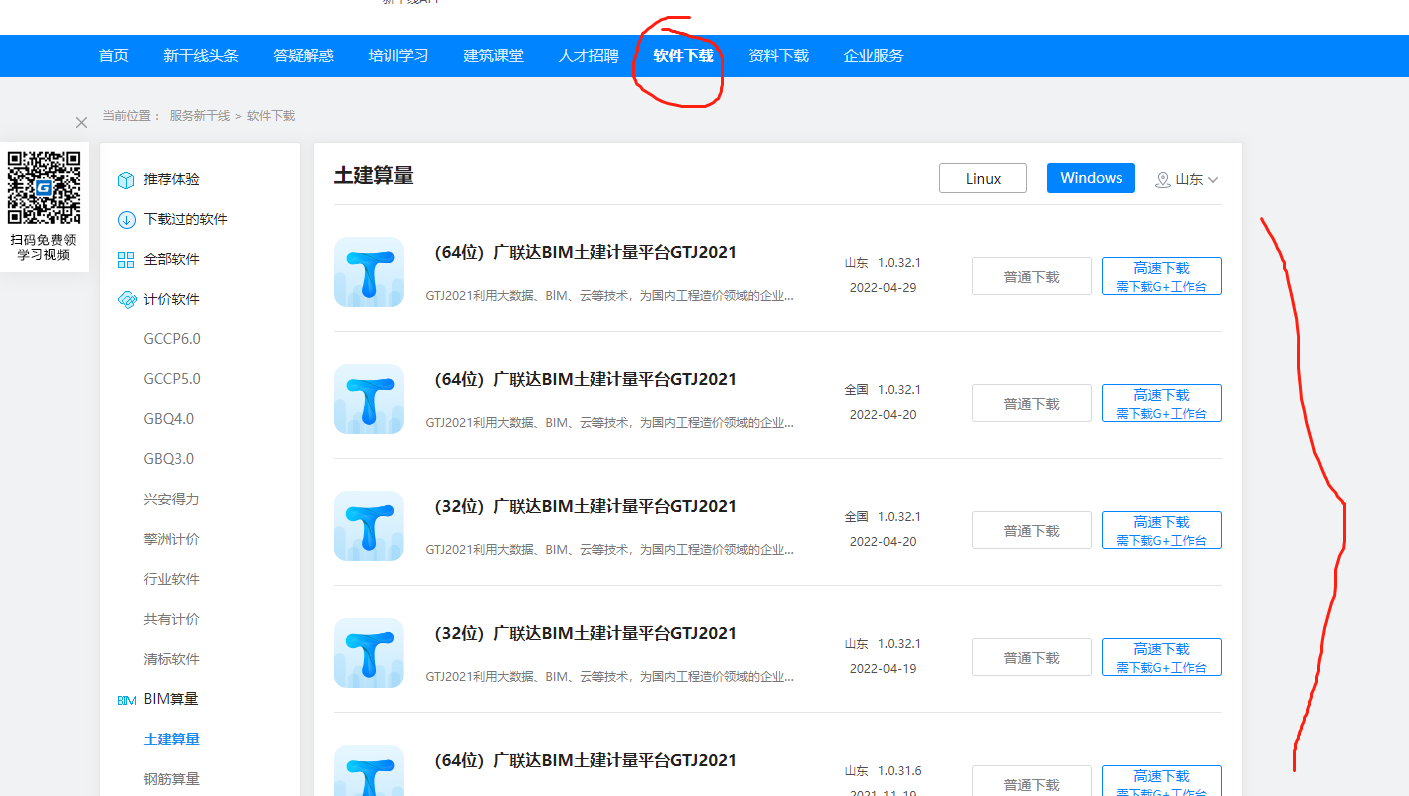Open 答疑解惑 navigation item
This screenshot has width=1409, height=796.
click(304, 56)
